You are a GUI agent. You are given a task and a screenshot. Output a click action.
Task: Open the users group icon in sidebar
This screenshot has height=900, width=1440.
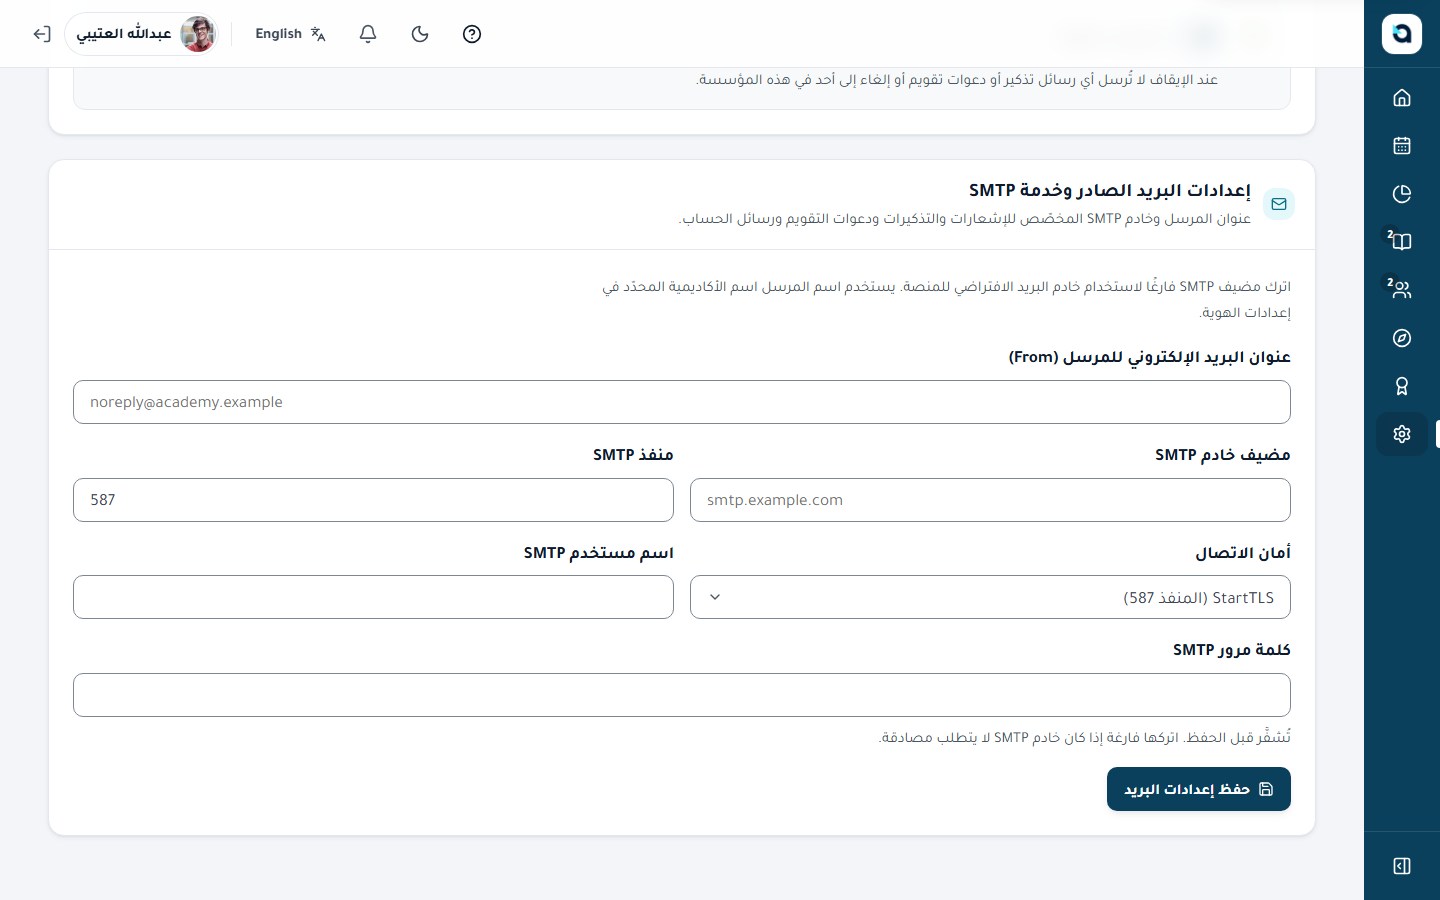1402,290
